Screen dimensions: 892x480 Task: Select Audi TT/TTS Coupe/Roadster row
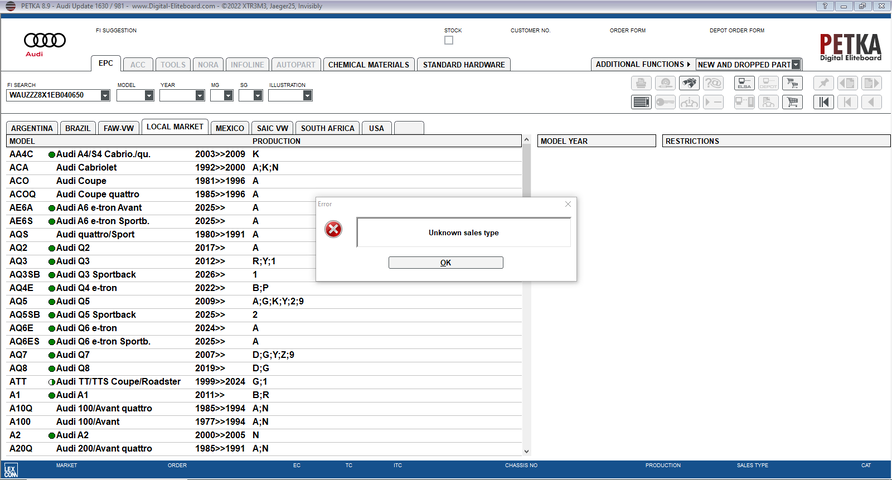pos(118,382)
